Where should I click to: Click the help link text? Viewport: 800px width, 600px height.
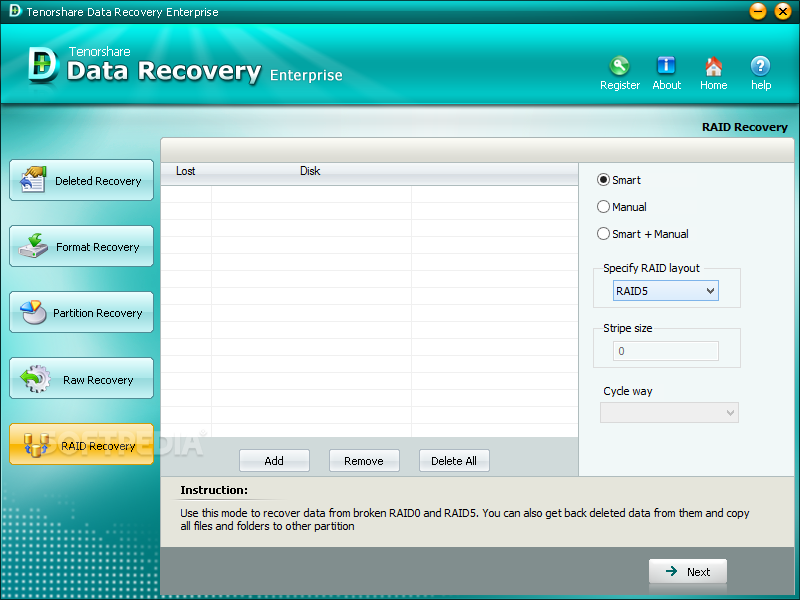point(761,85)
